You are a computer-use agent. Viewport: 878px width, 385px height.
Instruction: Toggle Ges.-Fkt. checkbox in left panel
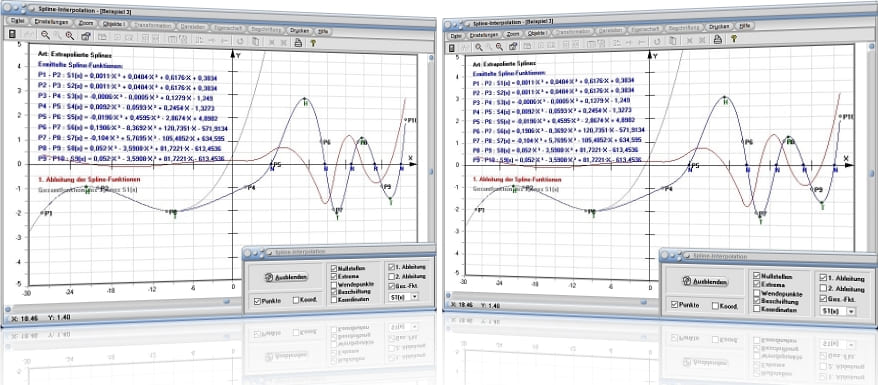[391, 286]
